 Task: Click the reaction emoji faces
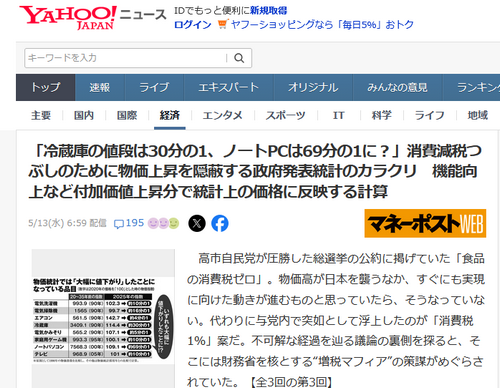(163, 223)
